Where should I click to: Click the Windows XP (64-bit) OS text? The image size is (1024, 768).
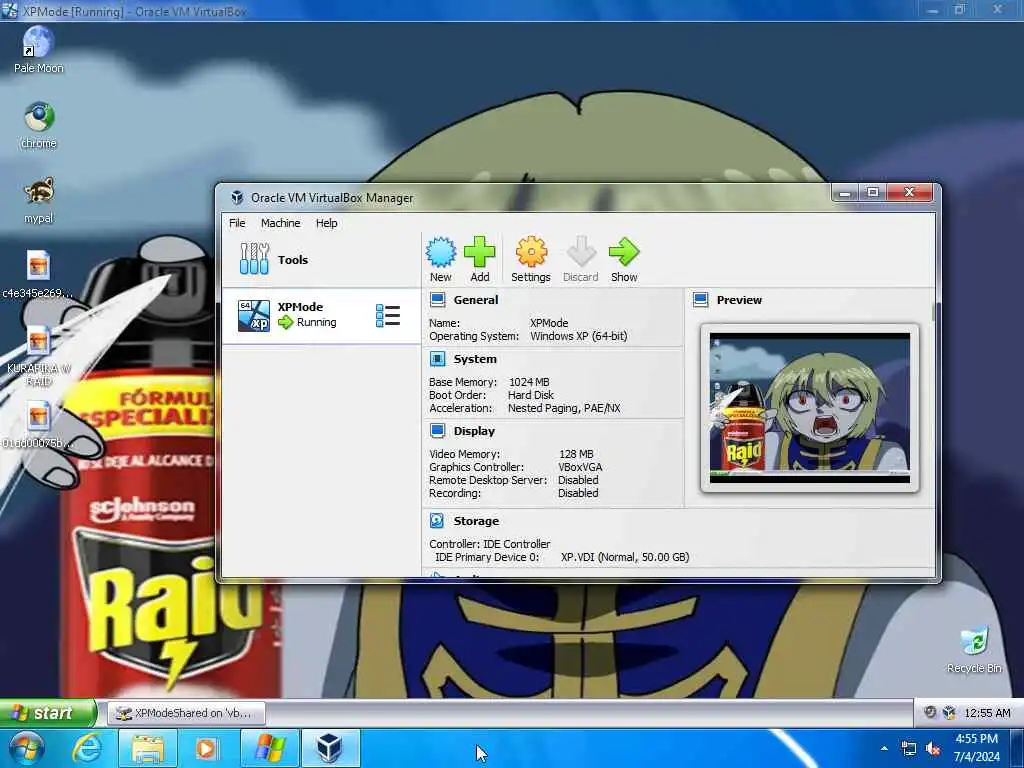coord(579,336)
